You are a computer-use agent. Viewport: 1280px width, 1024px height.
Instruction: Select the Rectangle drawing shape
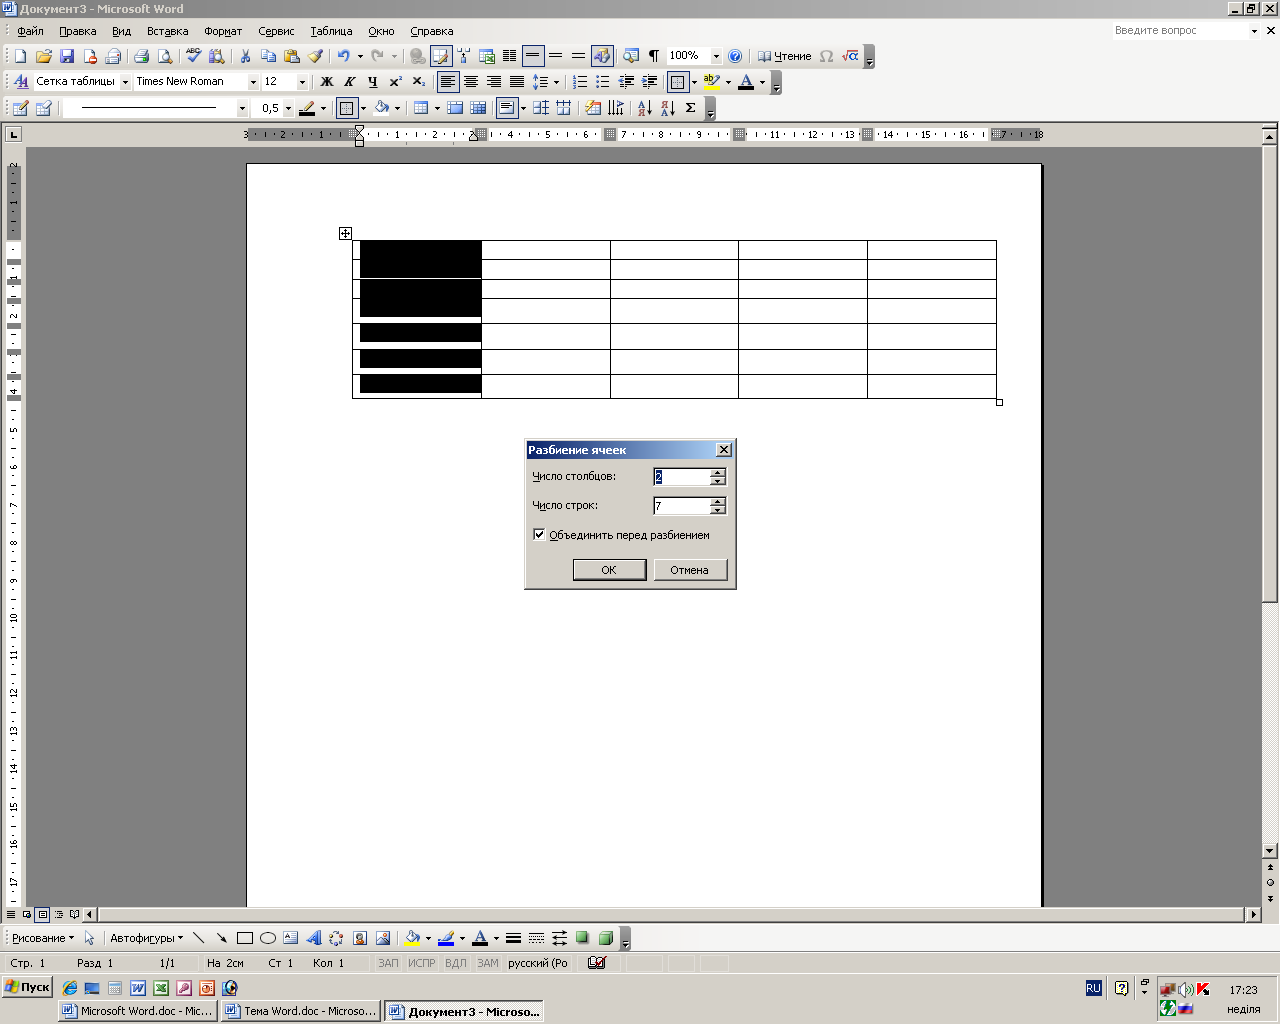tap(244, 938)
